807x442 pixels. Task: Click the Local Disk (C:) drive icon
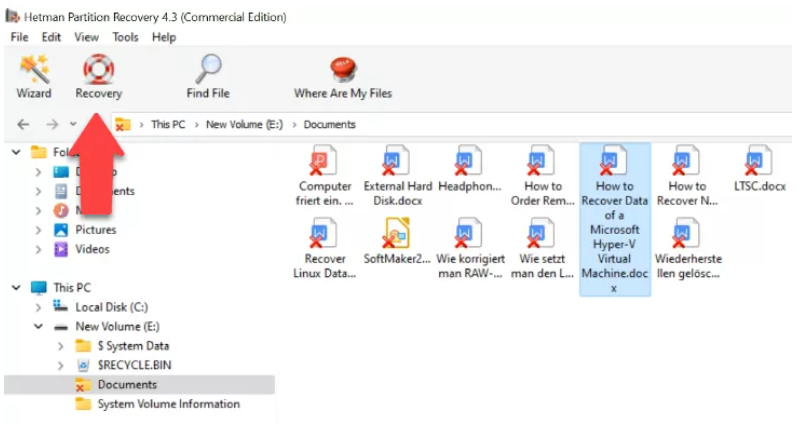60,307
